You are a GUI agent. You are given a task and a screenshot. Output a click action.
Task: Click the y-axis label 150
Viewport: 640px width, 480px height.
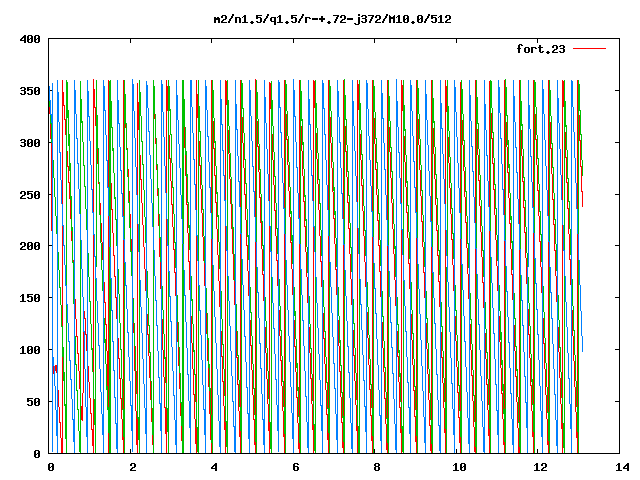point(30,298)
